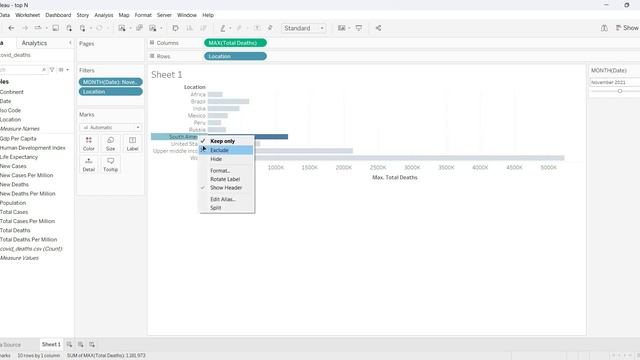Click the Show Mark Labels toolbar icon

coord(257,28)
